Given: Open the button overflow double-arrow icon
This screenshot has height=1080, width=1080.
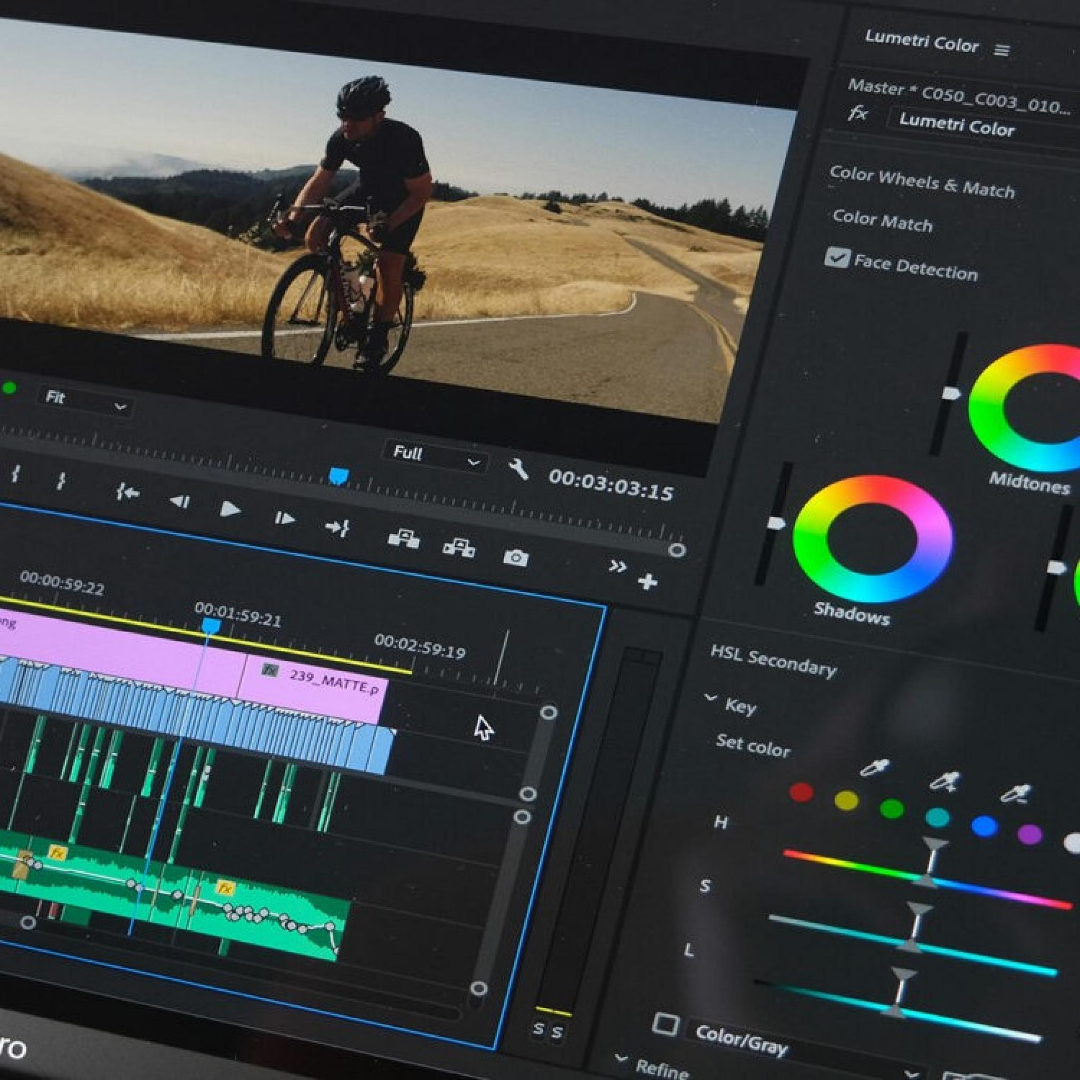Looking at the screenshot, I should click(617, 567).
